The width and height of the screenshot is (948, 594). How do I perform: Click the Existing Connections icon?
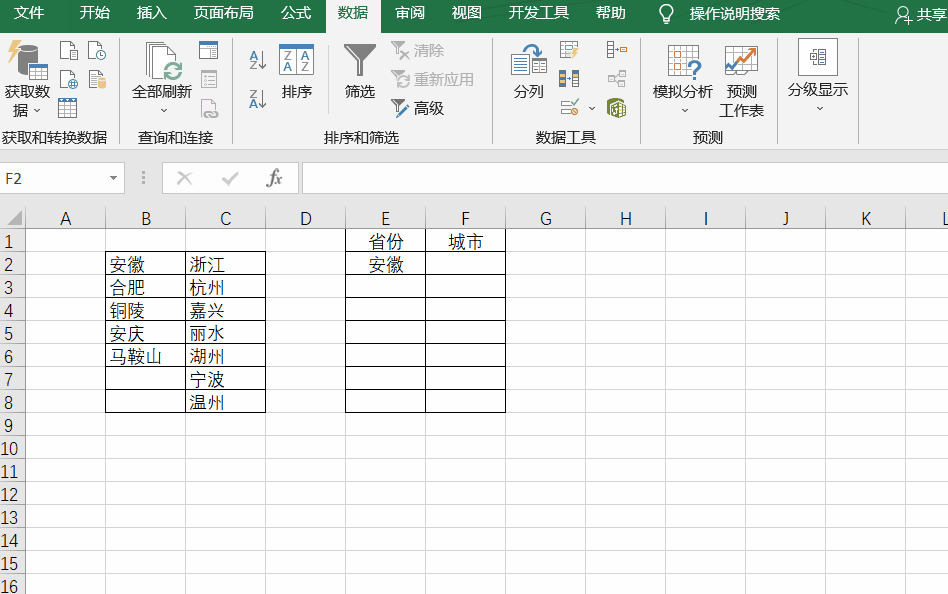coord(97,80)
